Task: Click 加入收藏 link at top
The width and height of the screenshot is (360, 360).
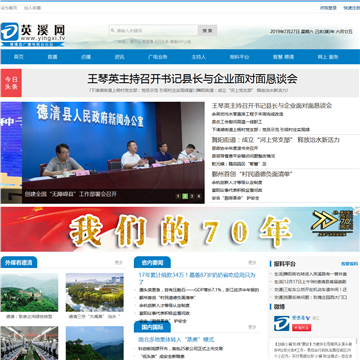Action: point(32,8)
